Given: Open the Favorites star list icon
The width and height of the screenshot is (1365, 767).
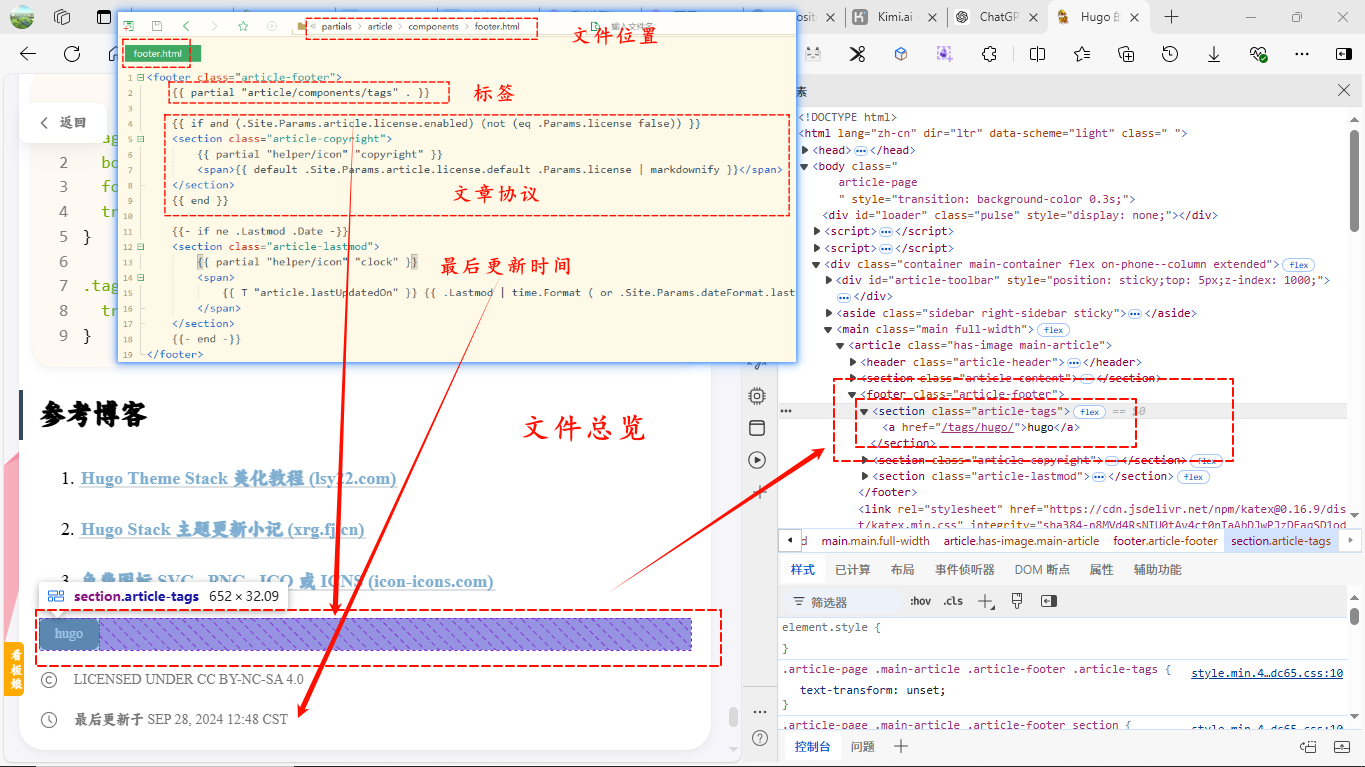Looking at the screenshot, I should 1082,54.
